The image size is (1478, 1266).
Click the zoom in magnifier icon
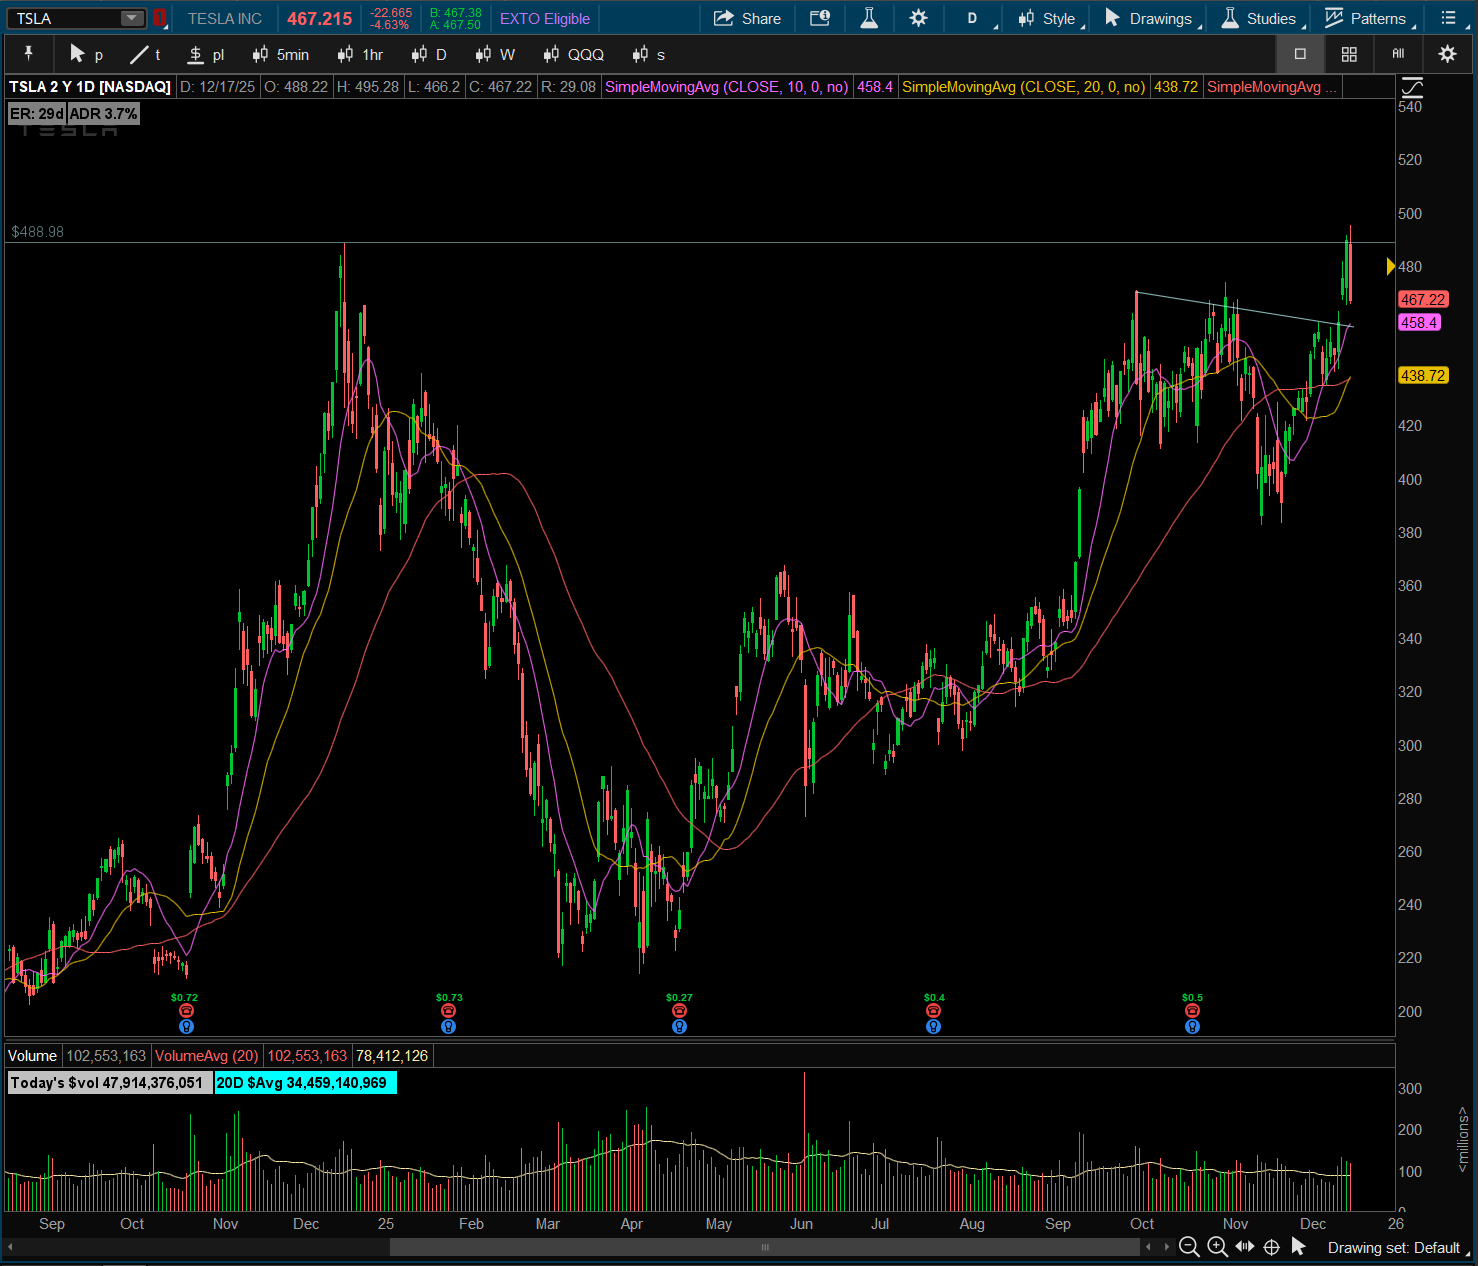point(1217,1247)
